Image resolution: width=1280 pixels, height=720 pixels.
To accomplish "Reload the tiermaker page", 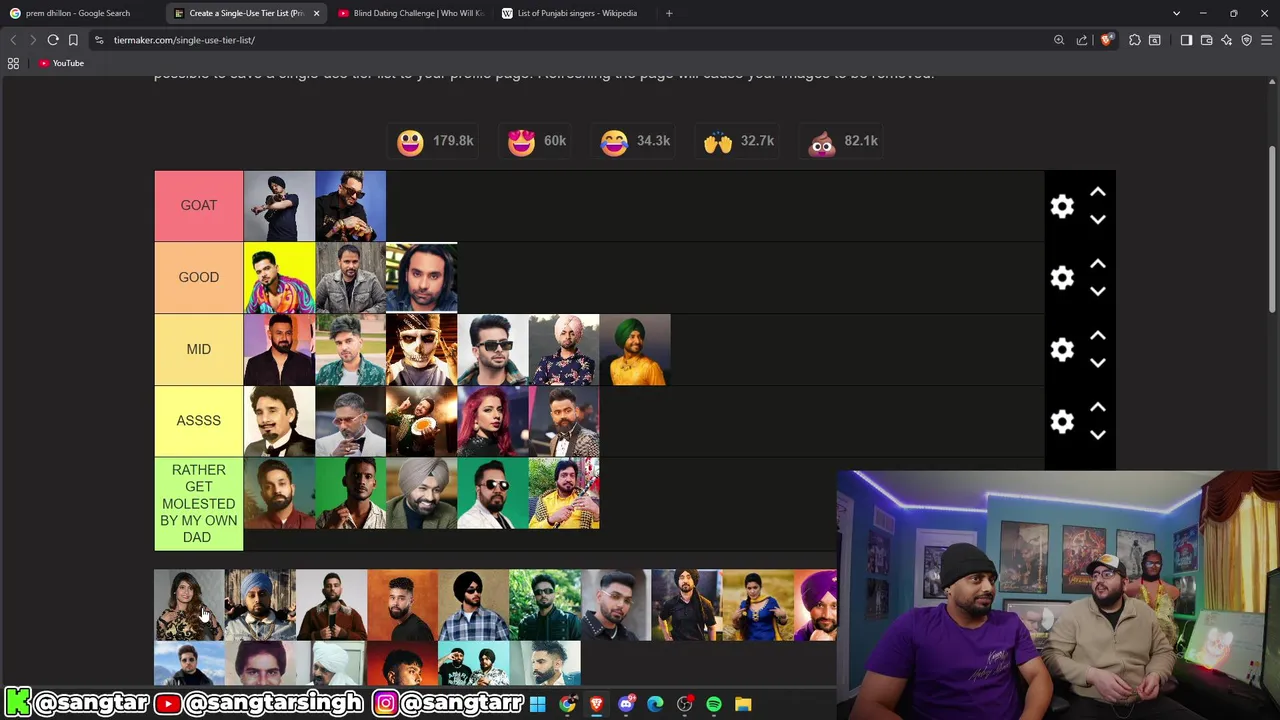I will tap(53, 40).
